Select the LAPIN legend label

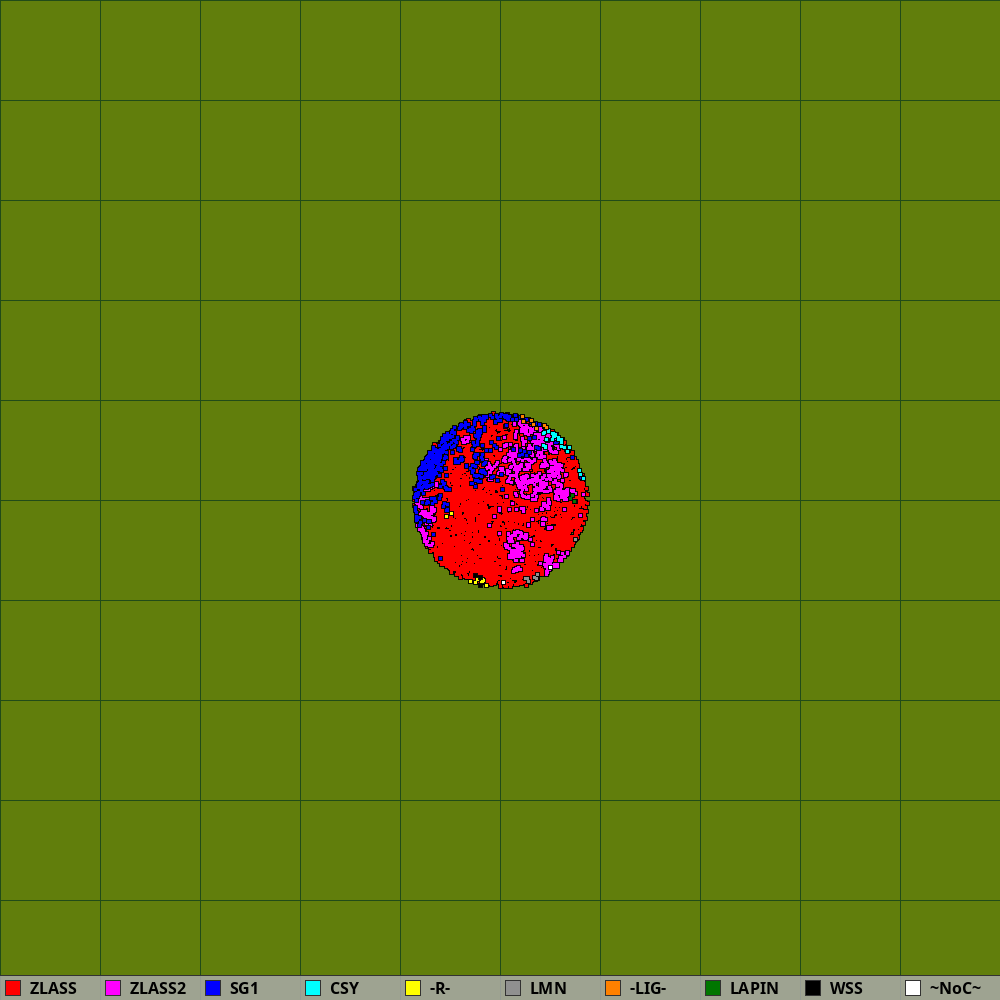(754, 989)
